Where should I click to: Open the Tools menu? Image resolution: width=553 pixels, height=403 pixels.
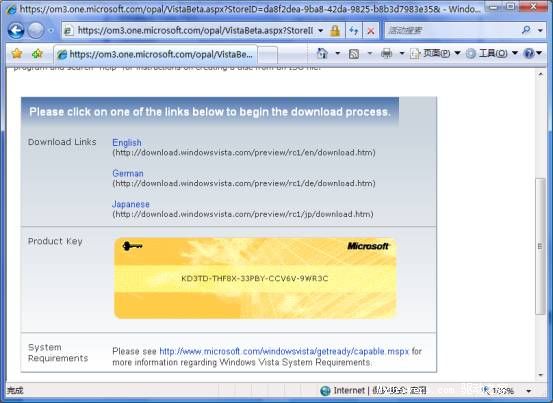pyautogui.click(x=492, y=53)
